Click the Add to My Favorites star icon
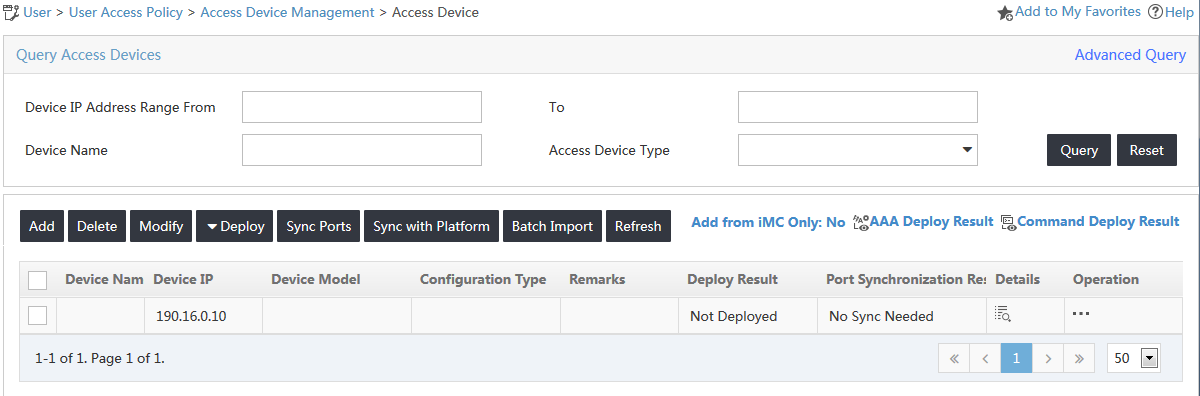The image size is (1200, 396). (1006, 13)
